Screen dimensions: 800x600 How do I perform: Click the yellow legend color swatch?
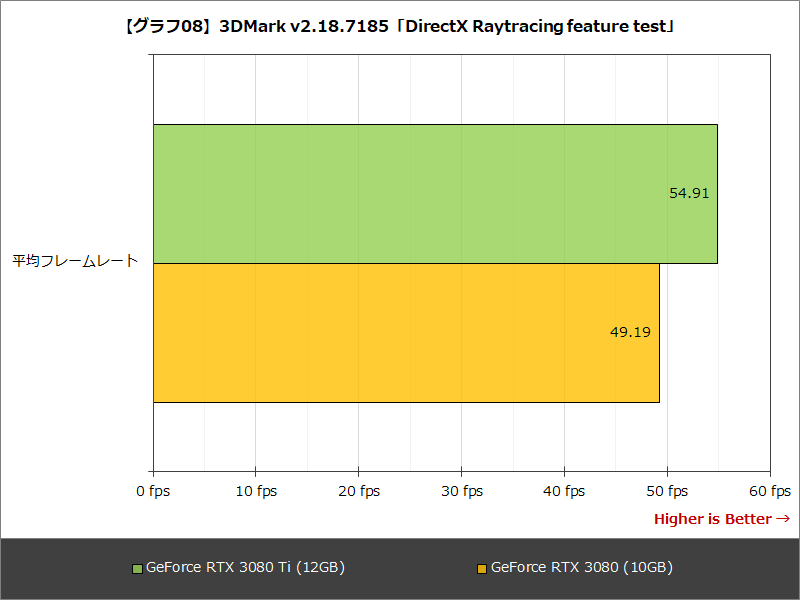coord(480,566)
